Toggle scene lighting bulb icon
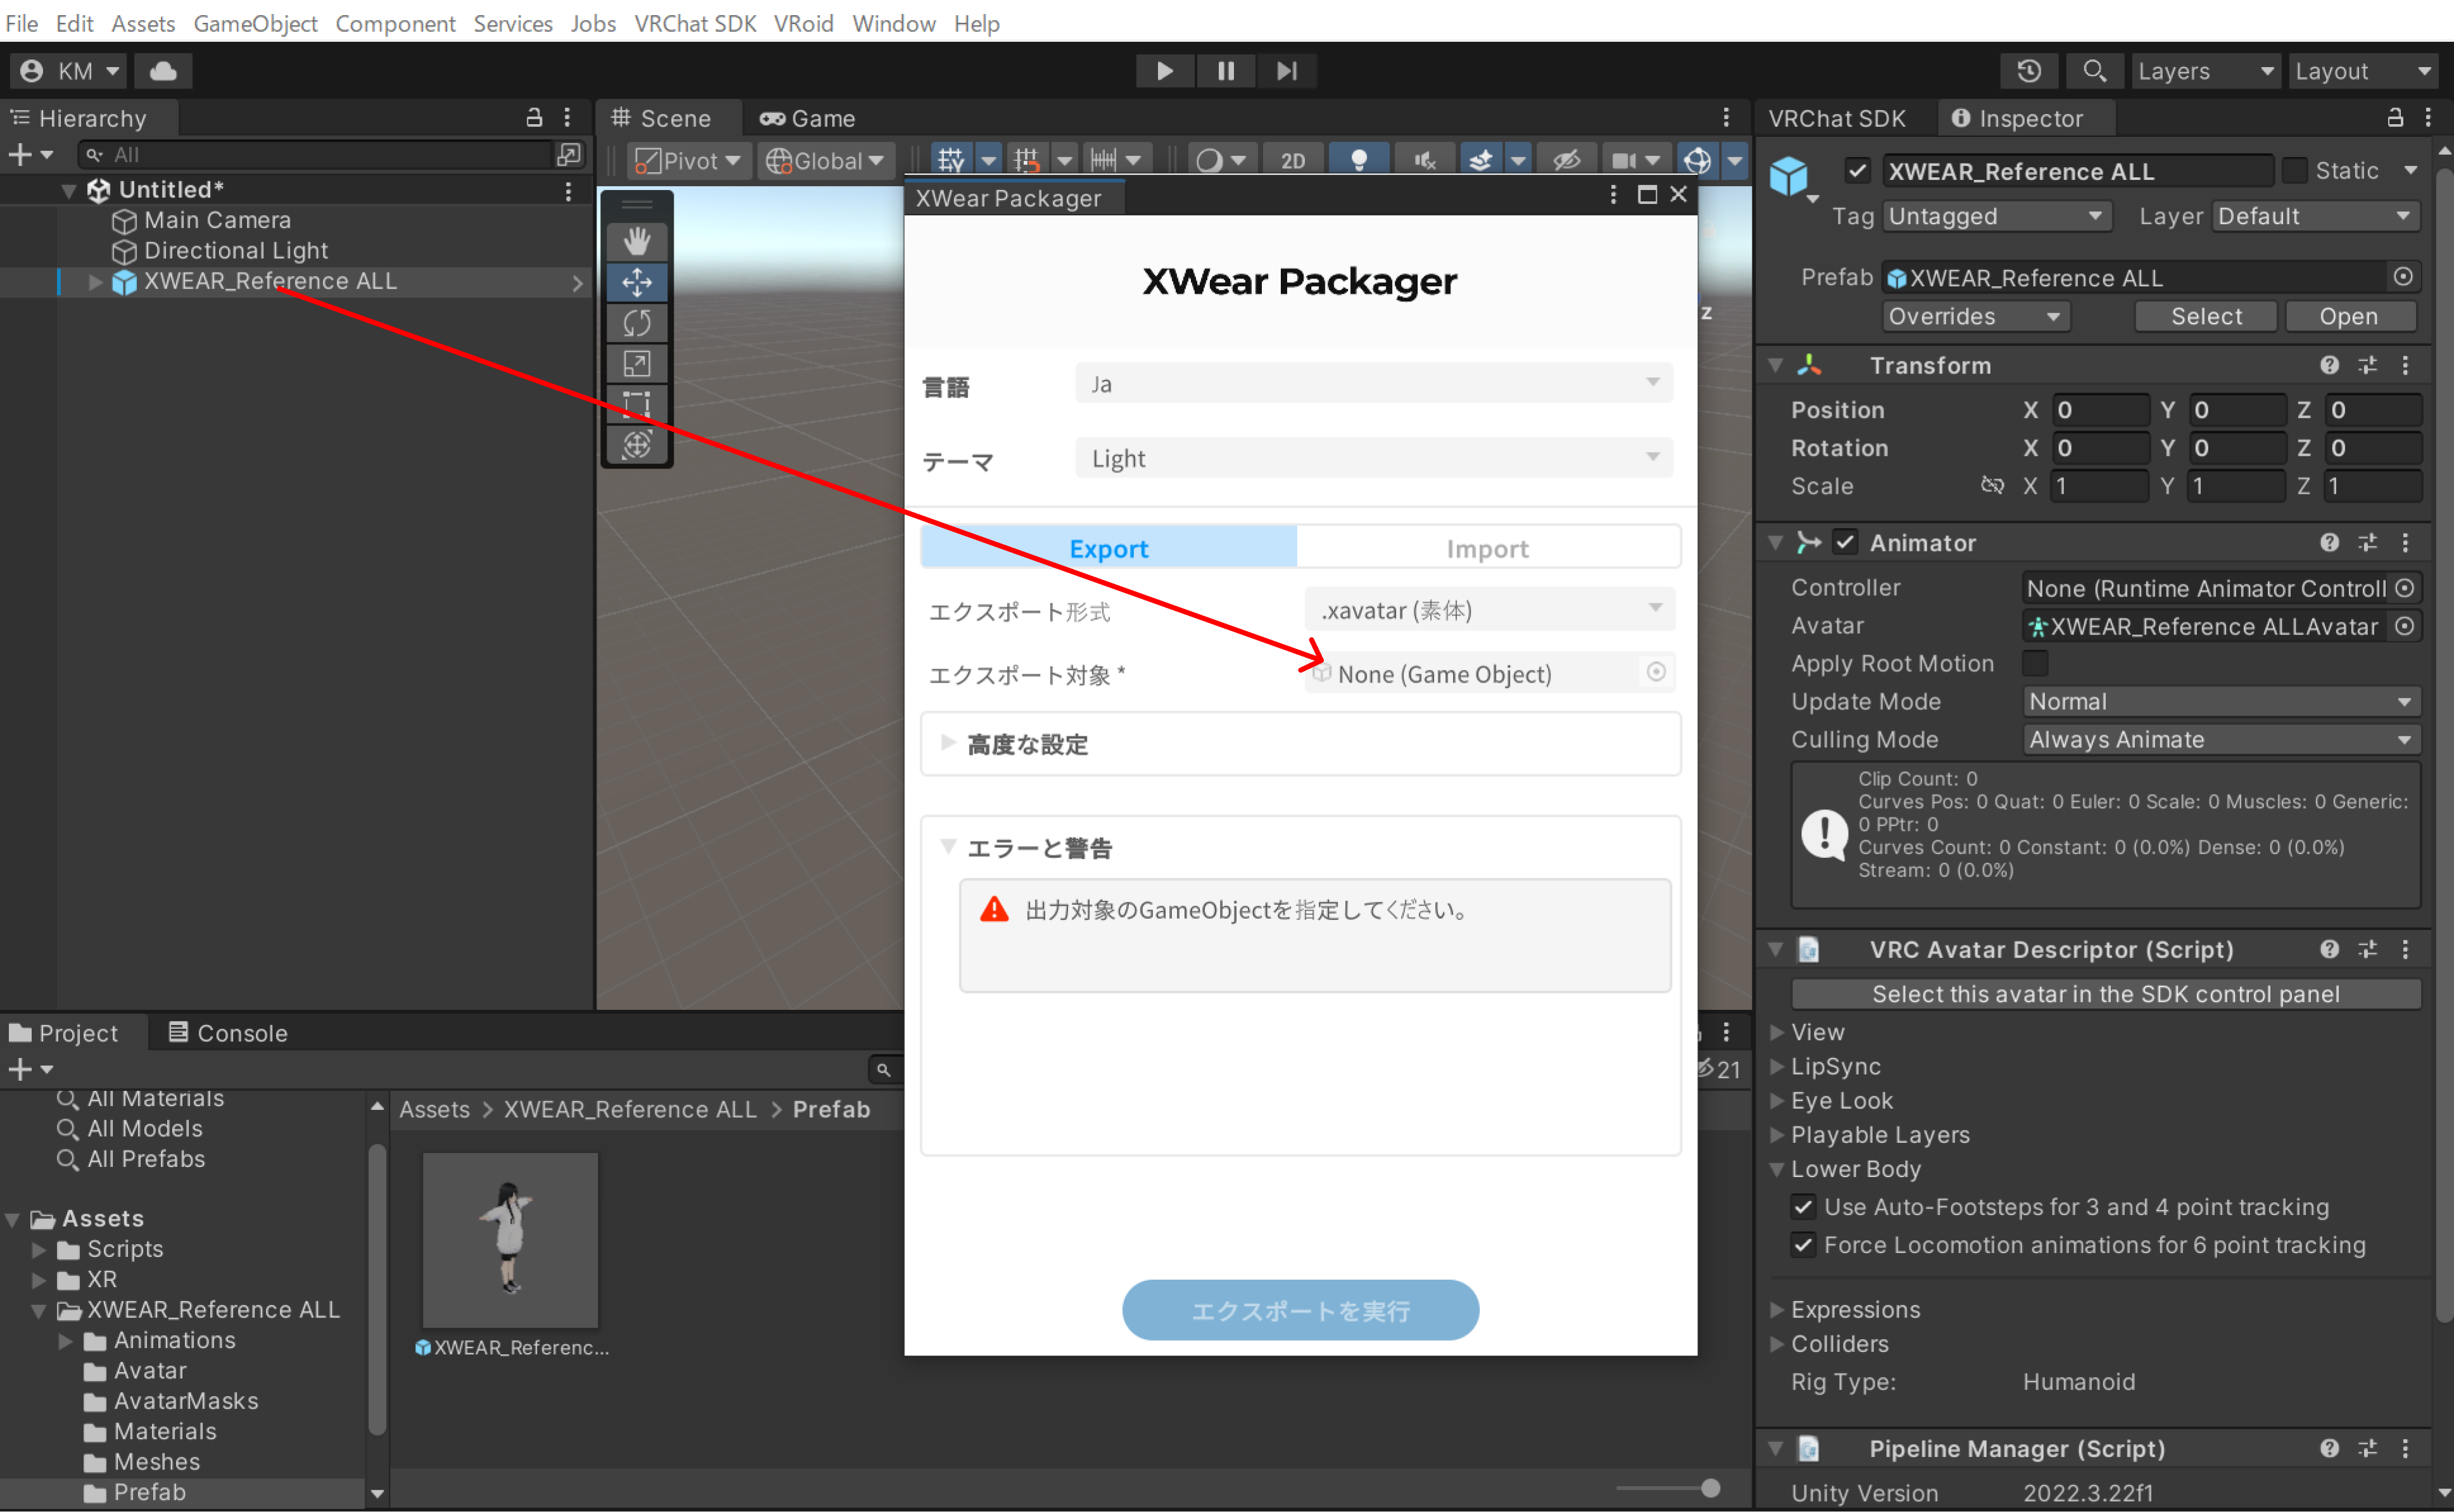The width and height of the screenshot is (2454, 1512). [1358, 160]
